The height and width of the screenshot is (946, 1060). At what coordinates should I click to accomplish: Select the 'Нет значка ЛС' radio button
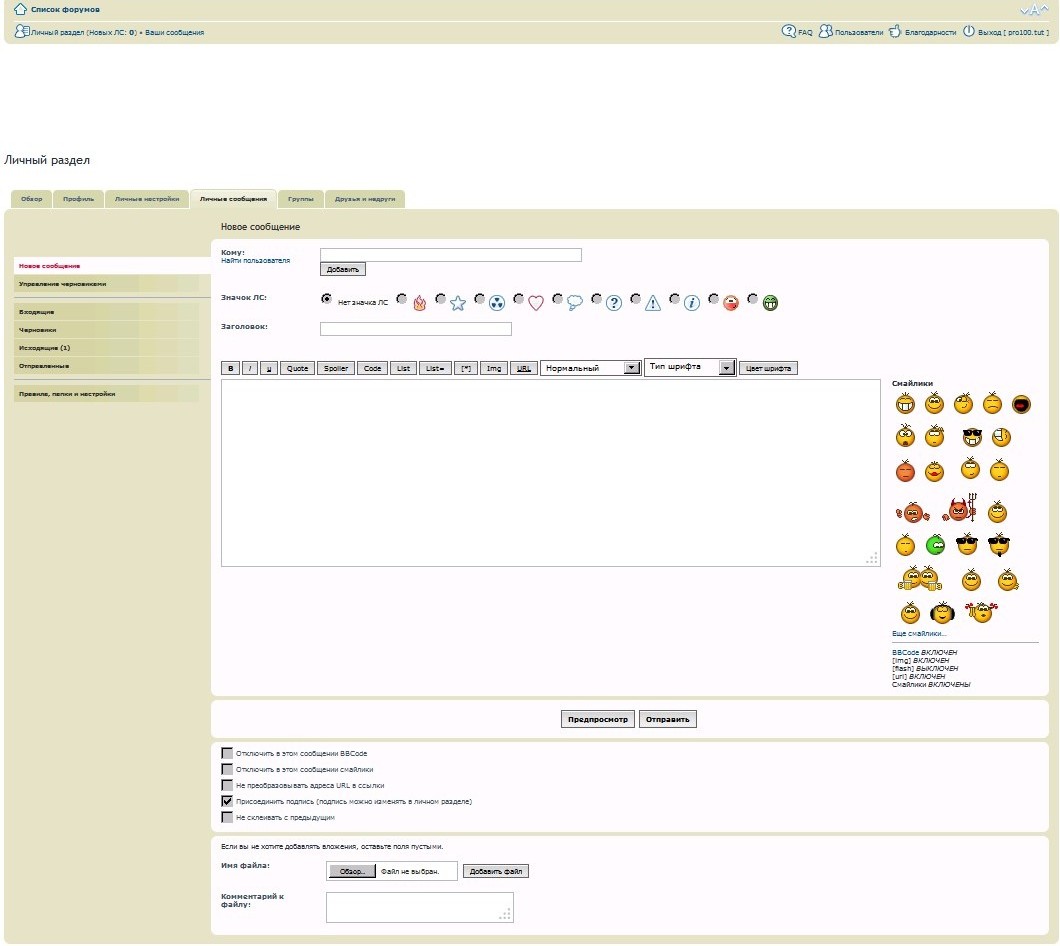coord(326,298)
